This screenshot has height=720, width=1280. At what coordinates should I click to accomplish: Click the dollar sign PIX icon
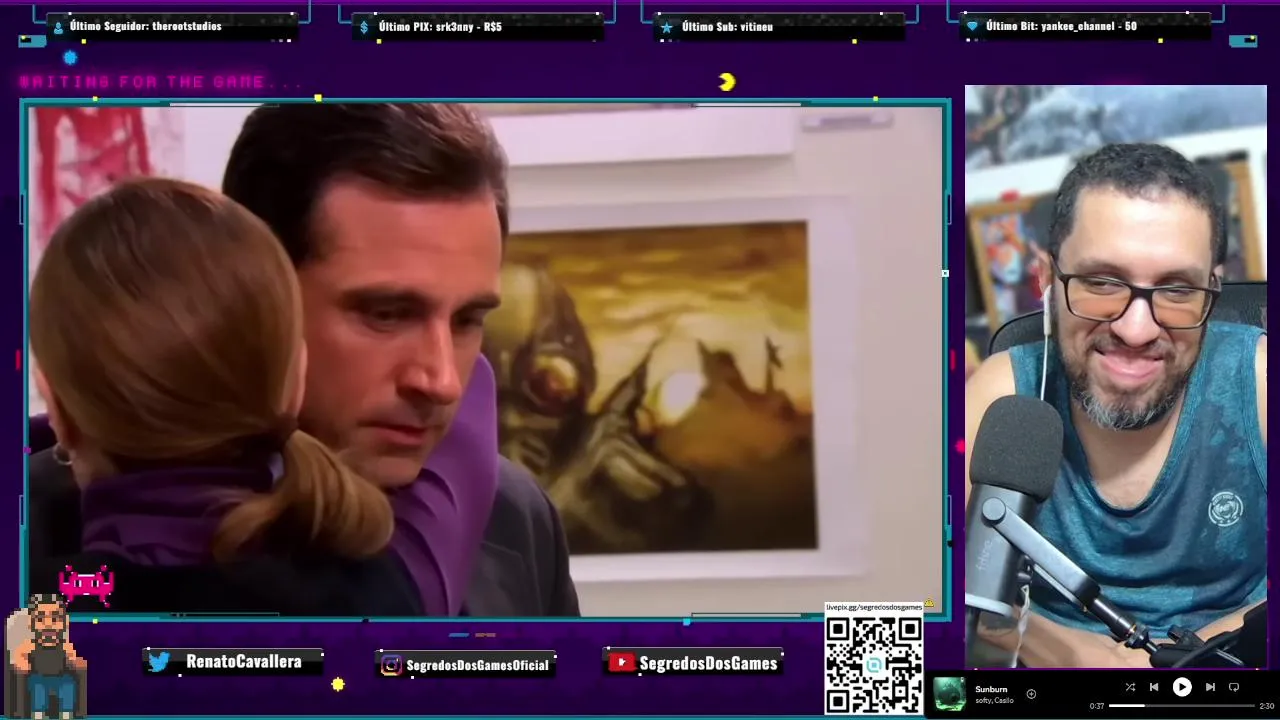(364, 27)
